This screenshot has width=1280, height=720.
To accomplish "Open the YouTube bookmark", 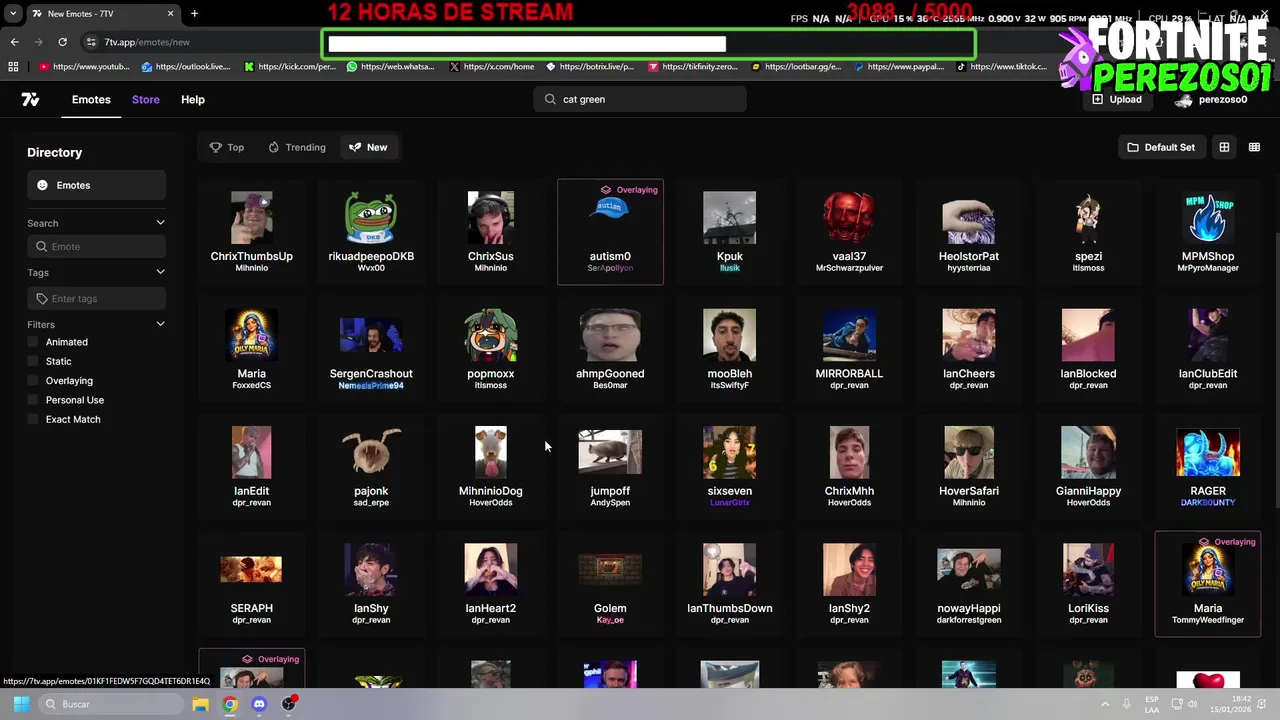I will pyautogui.click(x=84, y=67).
